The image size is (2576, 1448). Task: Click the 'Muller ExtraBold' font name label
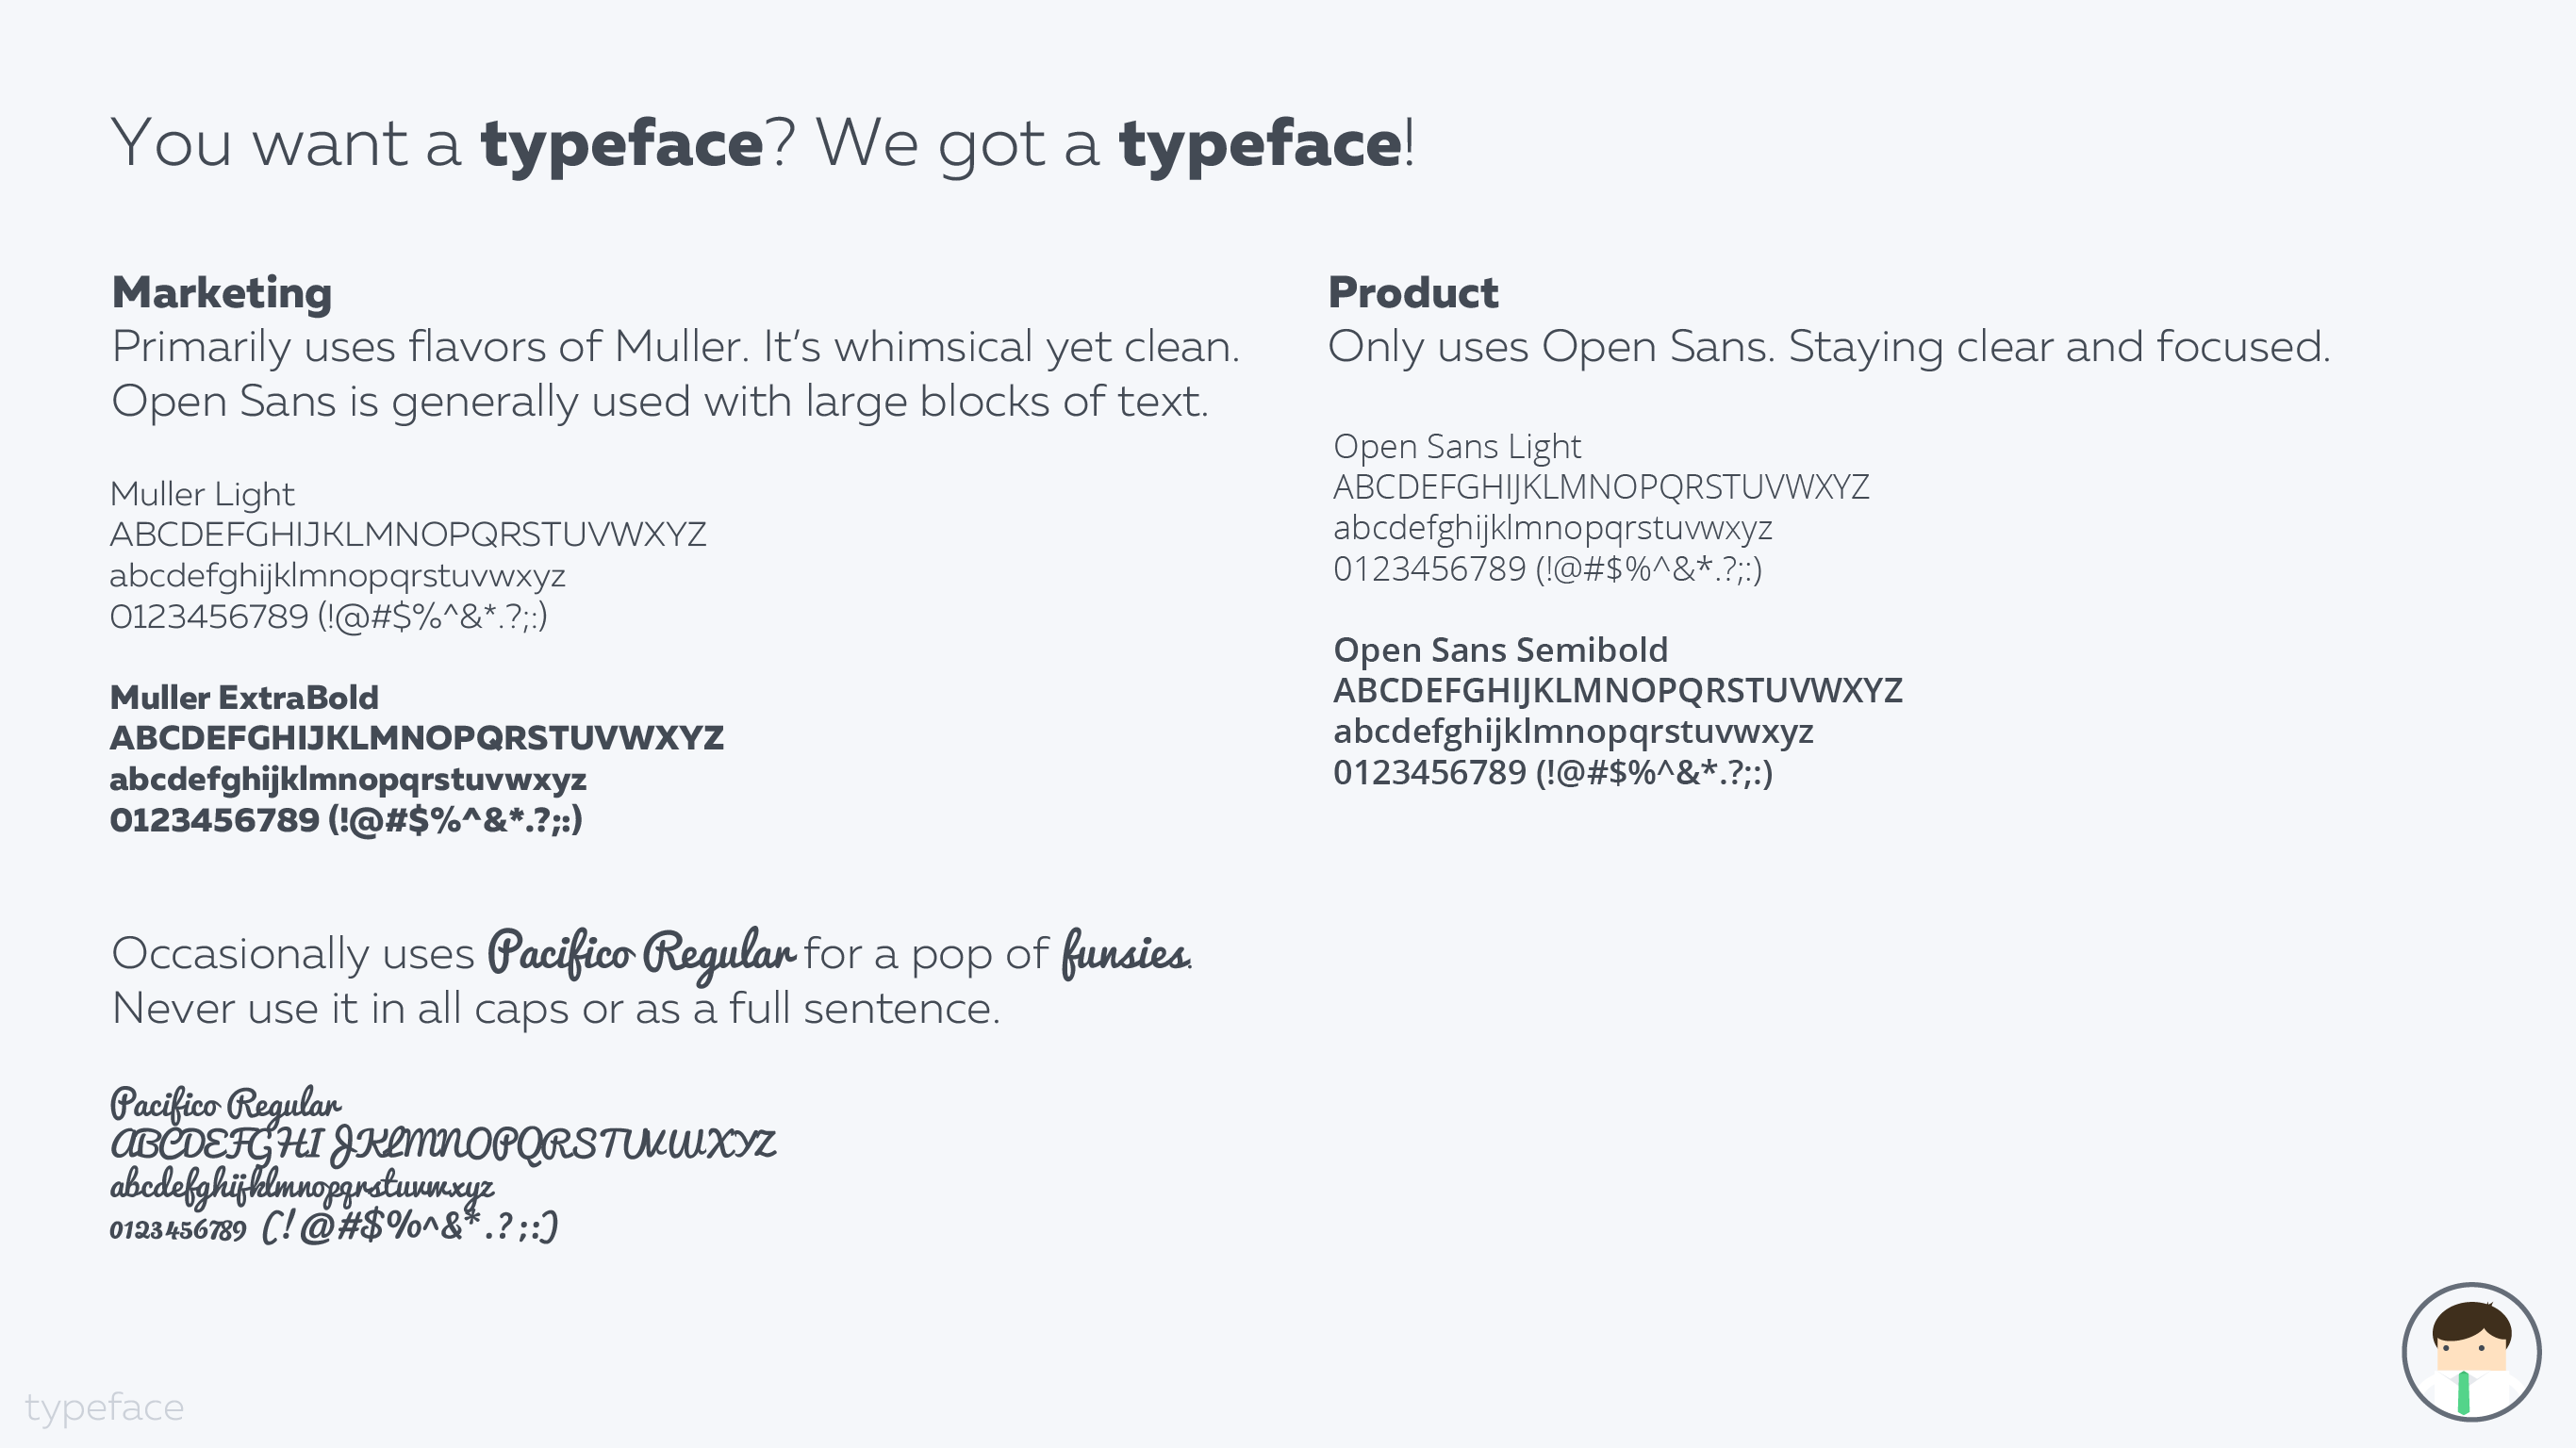click(244, 697)
